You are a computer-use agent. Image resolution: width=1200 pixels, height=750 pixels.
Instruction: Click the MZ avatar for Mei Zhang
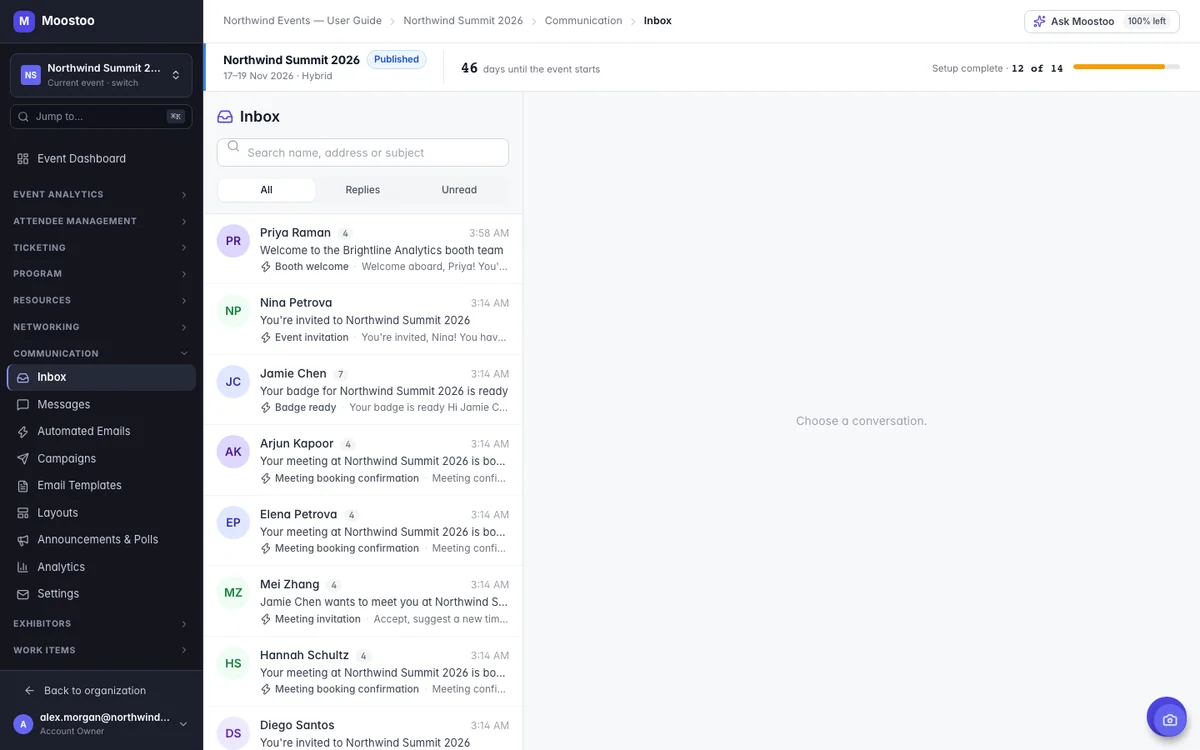(x=233, y=593)
